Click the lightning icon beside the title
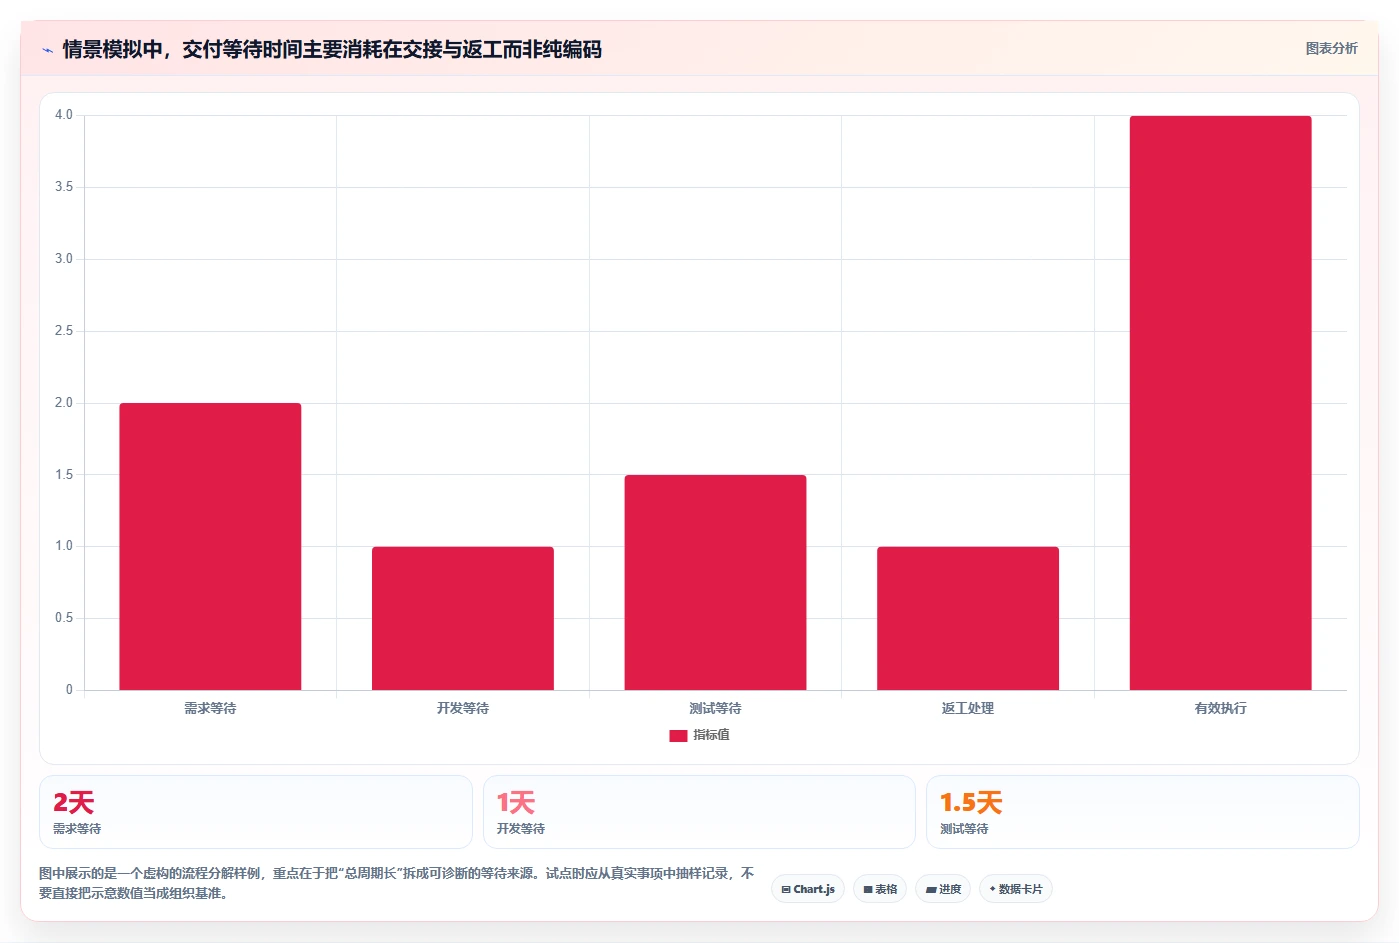Image resolution: width=1399 pixels, height=943 pixels. point(47,50)
